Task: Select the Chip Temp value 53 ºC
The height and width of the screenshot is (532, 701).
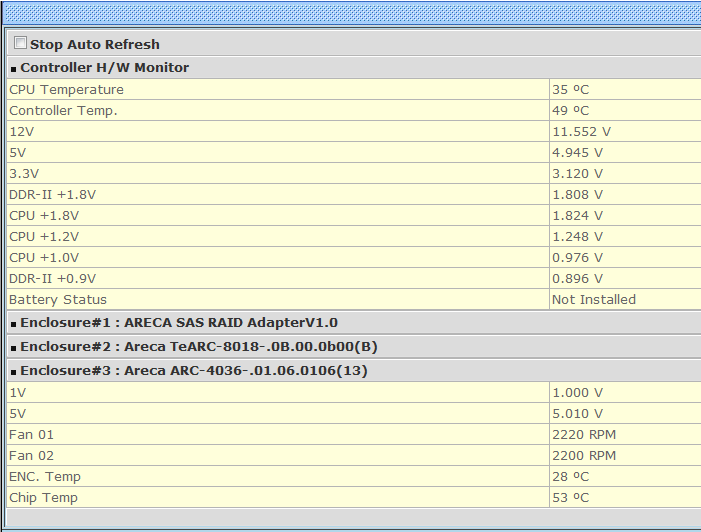Action: coord(570,497)
